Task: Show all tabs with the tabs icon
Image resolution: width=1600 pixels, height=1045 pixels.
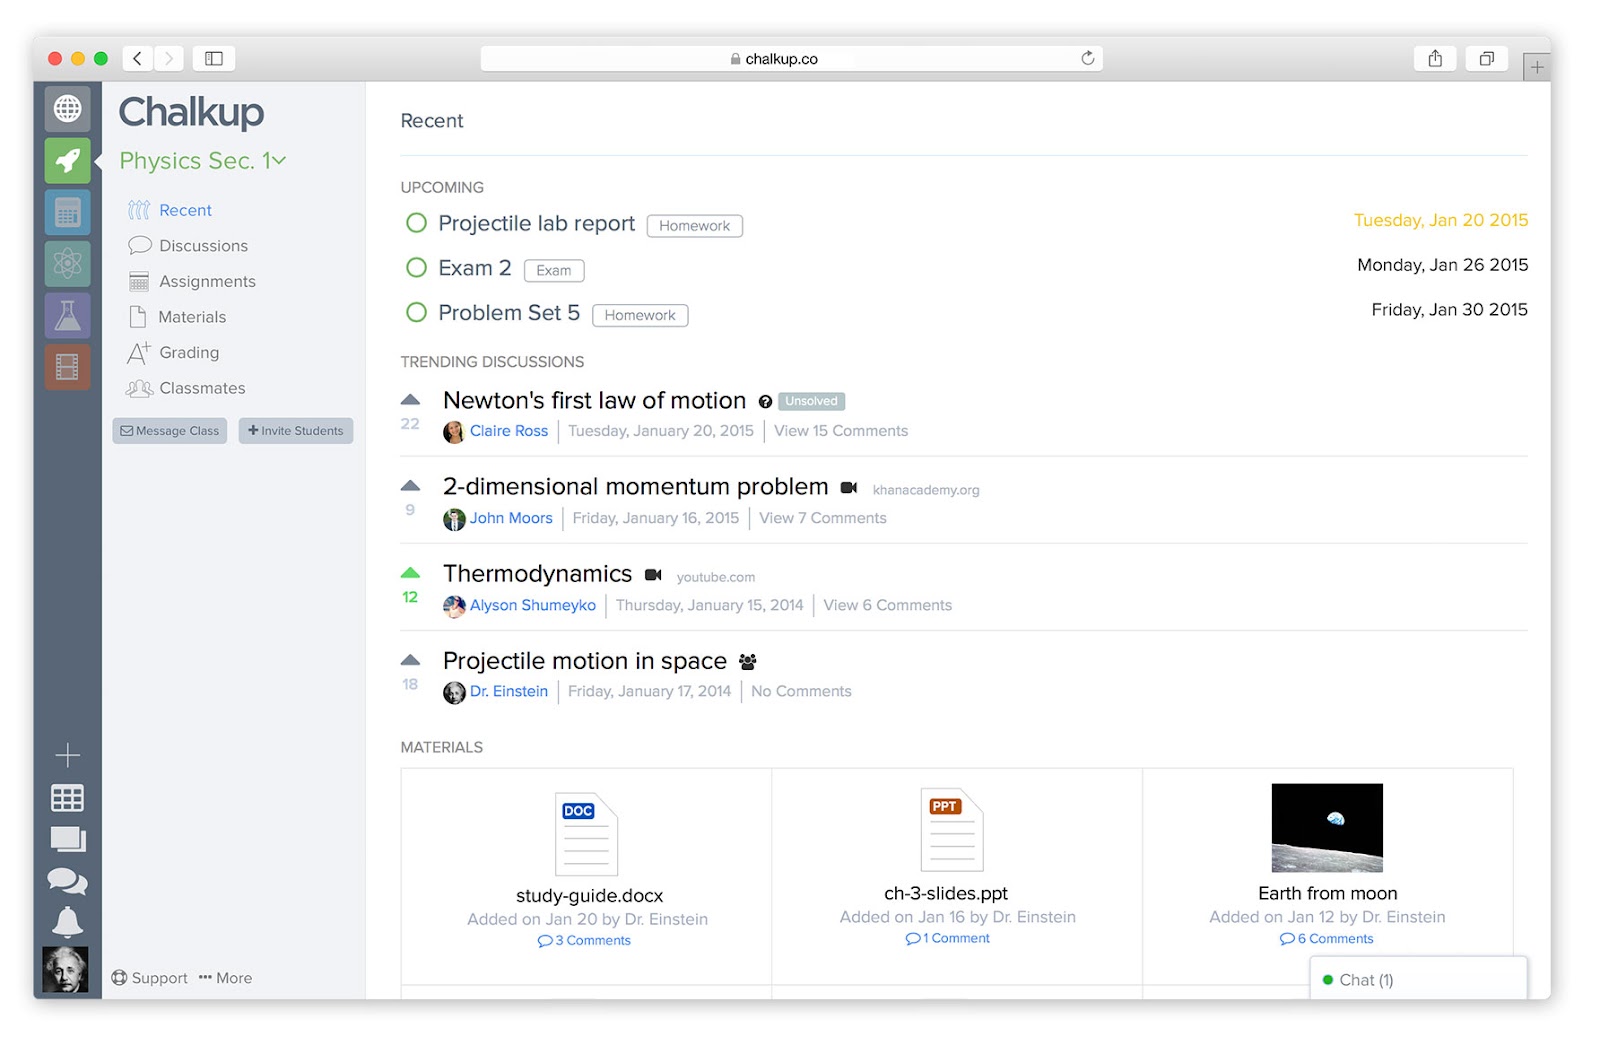Action: coord(1487,58)
